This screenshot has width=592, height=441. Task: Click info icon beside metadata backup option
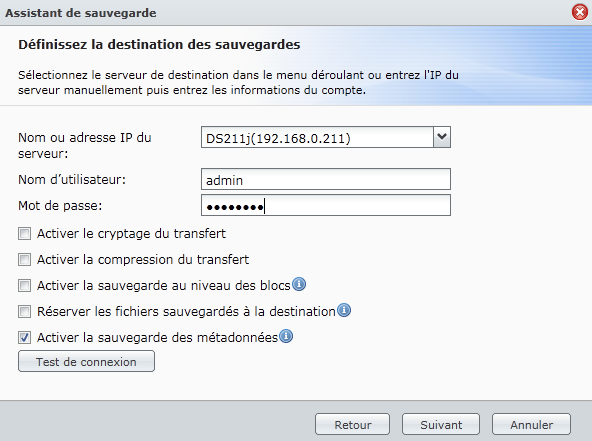pyautogui.click(x=286, y=336)
